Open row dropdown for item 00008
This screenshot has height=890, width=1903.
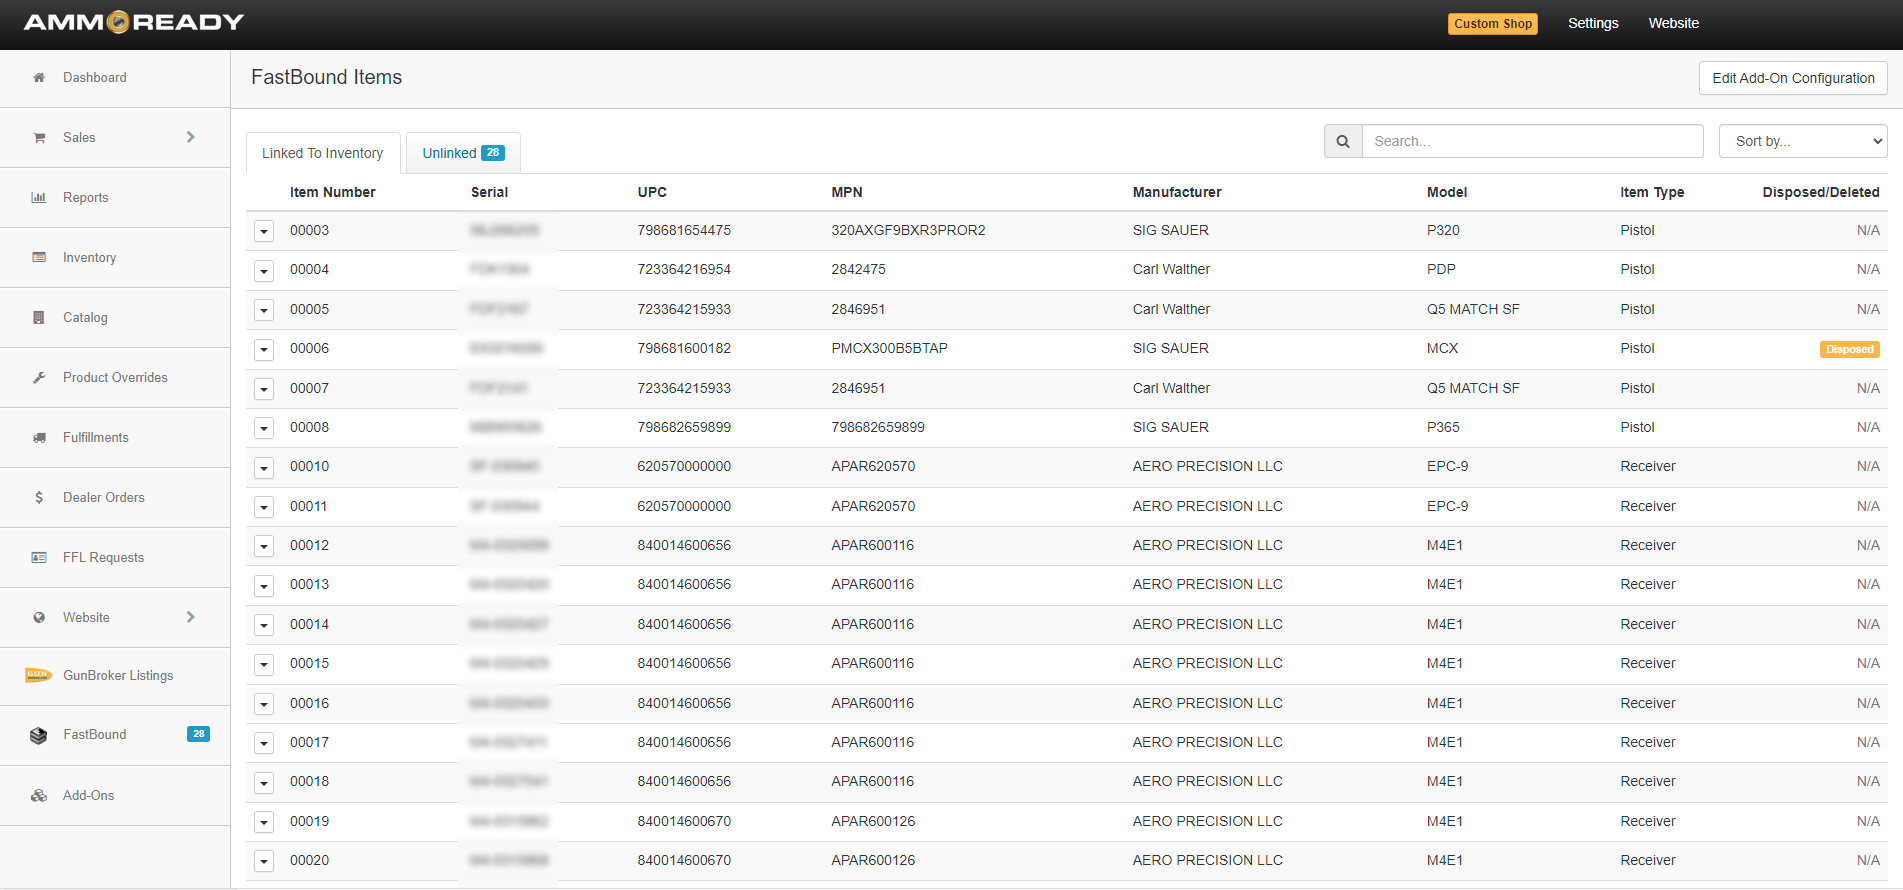264,429
